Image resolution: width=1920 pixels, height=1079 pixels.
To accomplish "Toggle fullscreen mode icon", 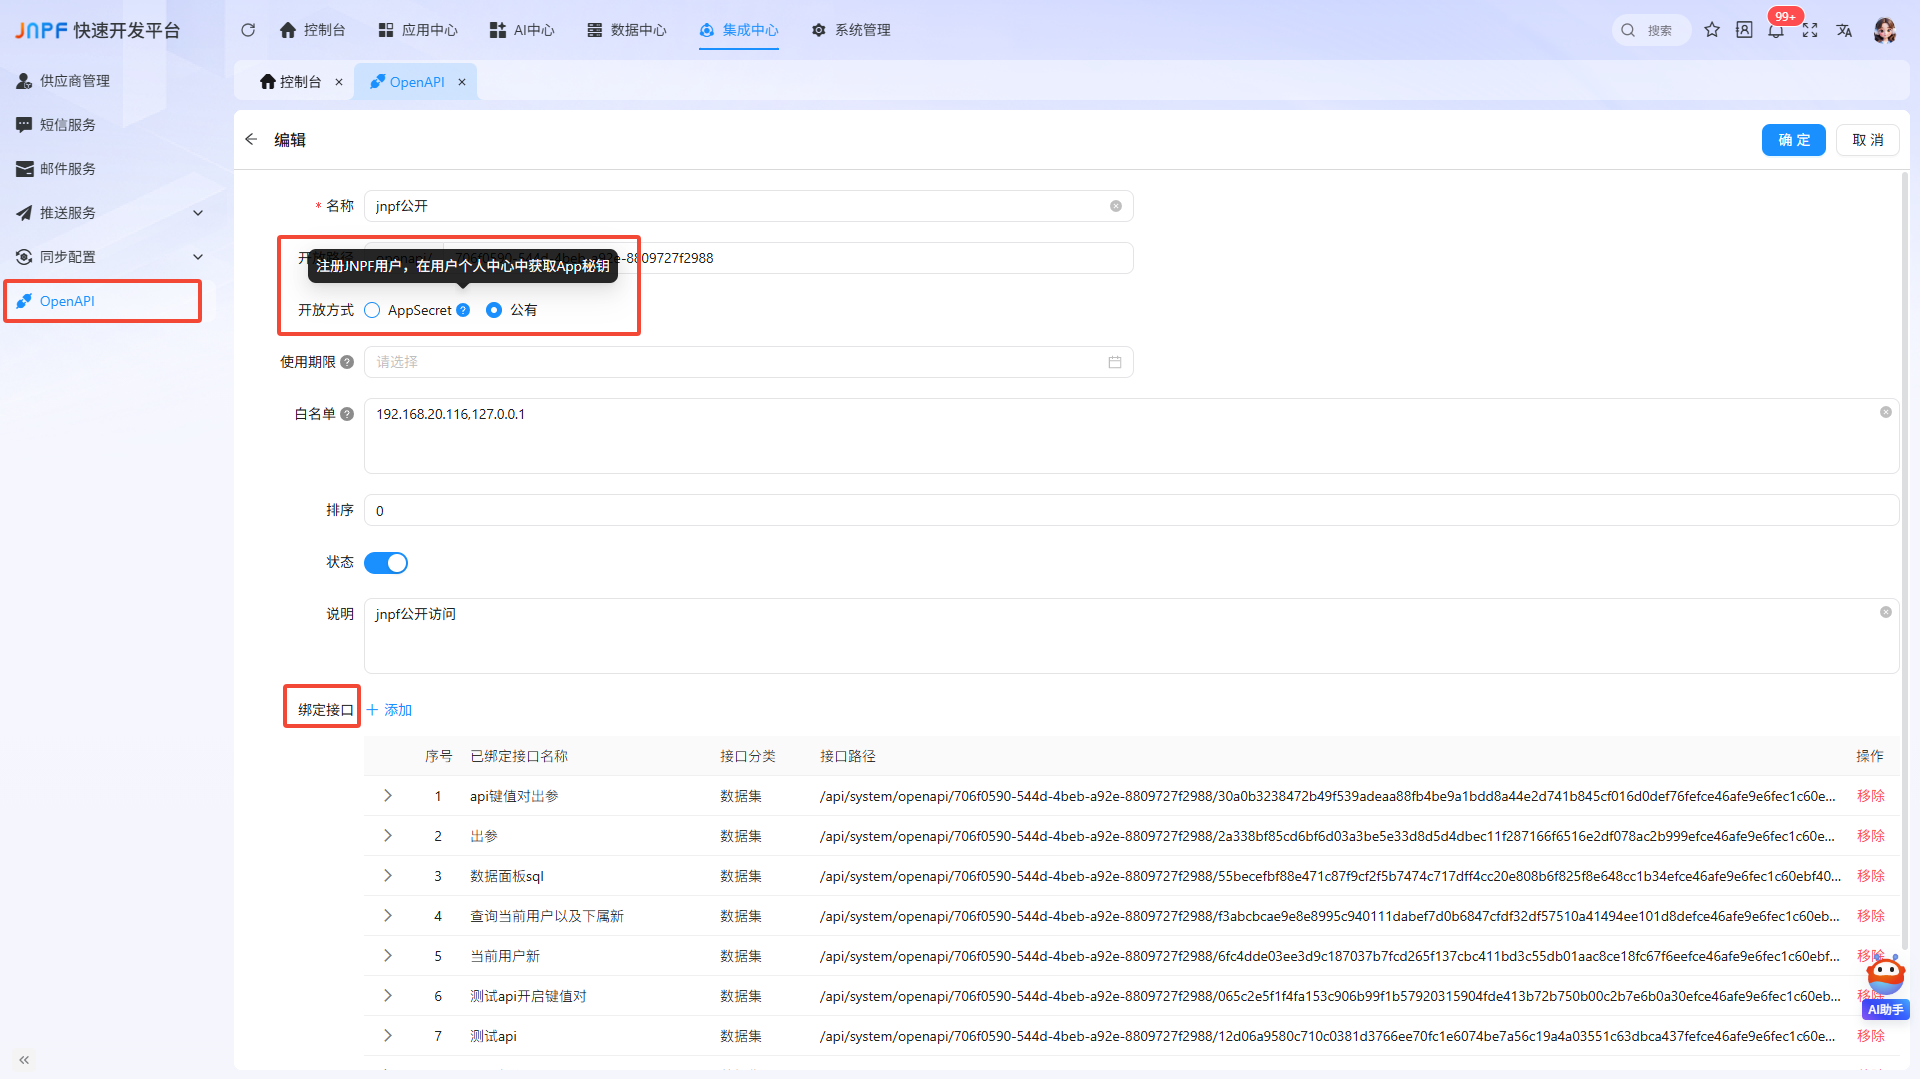I will (x=1810, y=30).
